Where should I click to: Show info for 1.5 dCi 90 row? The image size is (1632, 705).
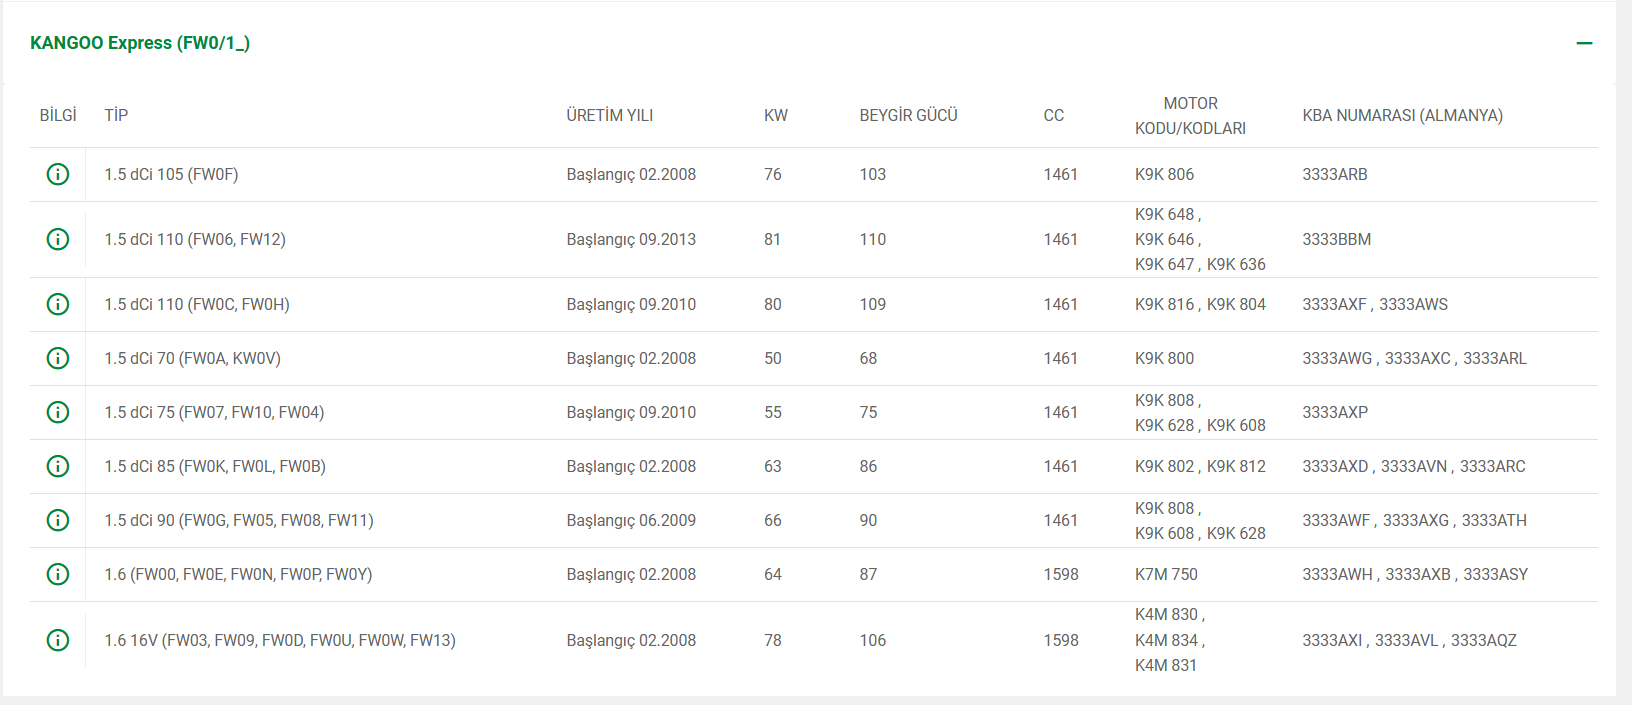pyautogui.click(x=58, y=520)
